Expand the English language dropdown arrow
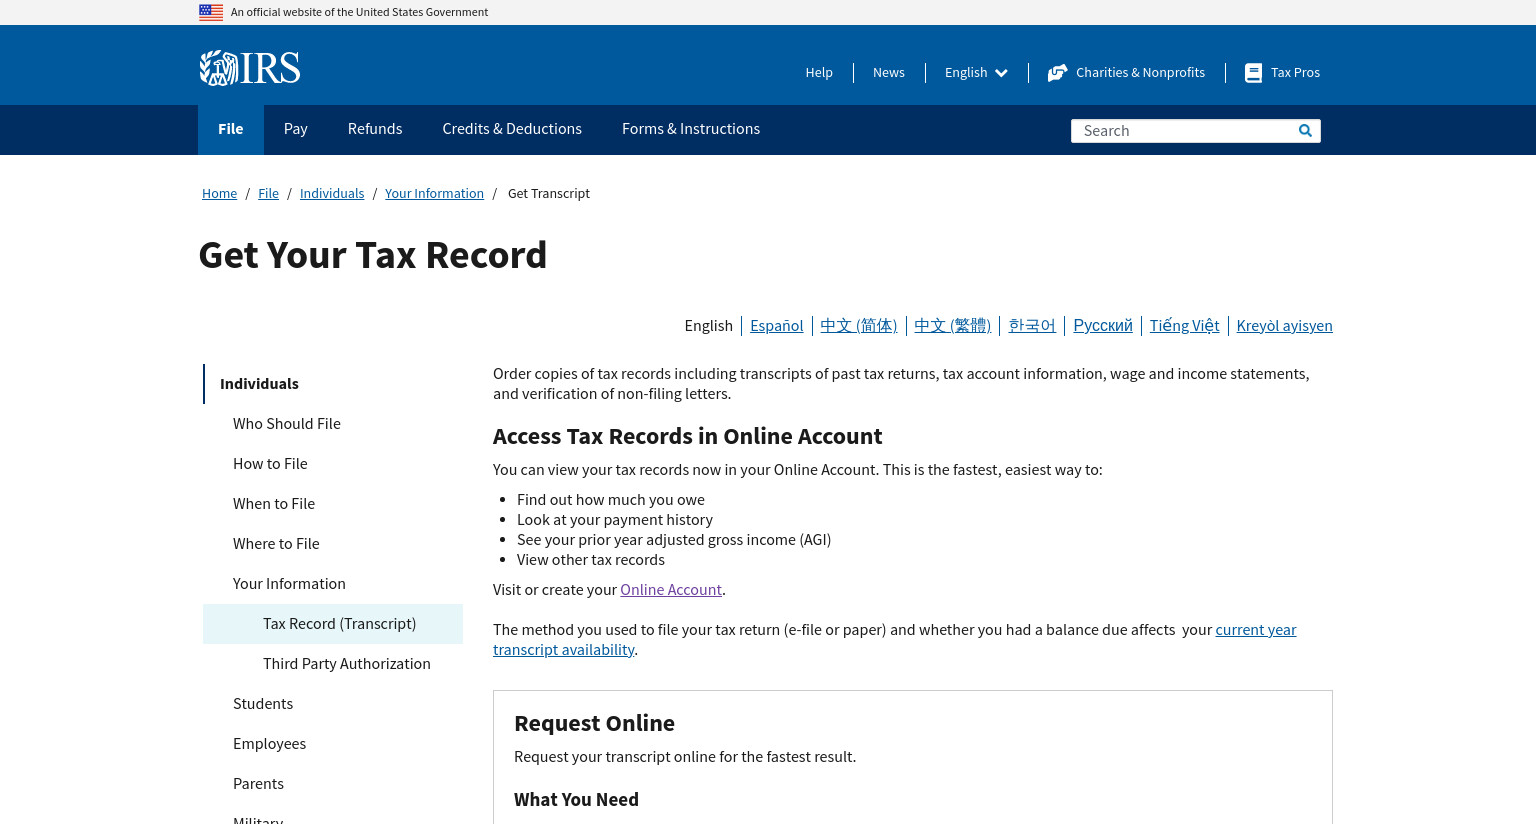This screenshot has height=824, width=1536. (1001, 73)
